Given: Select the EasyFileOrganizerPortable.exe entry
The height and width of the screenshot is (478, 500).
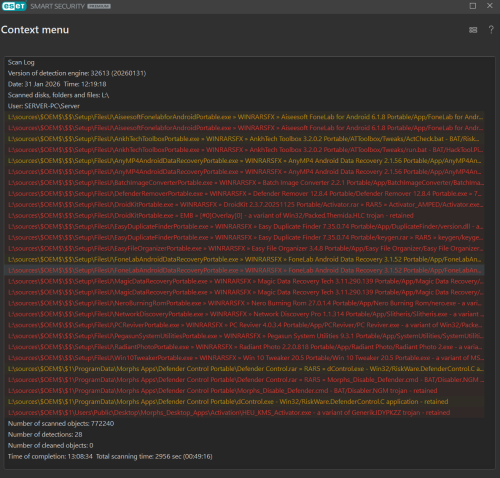Looking at the screenshot, I should point(245,249).
